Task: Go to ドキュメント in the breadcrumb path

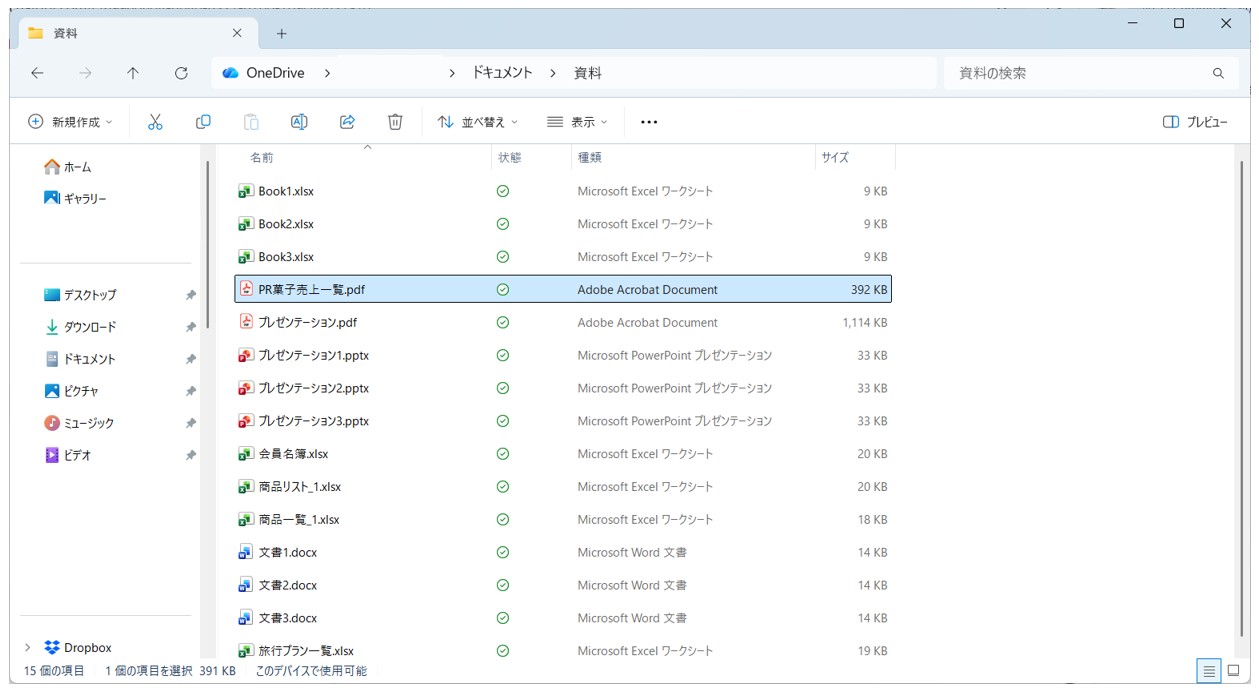Action: point(502,73)
